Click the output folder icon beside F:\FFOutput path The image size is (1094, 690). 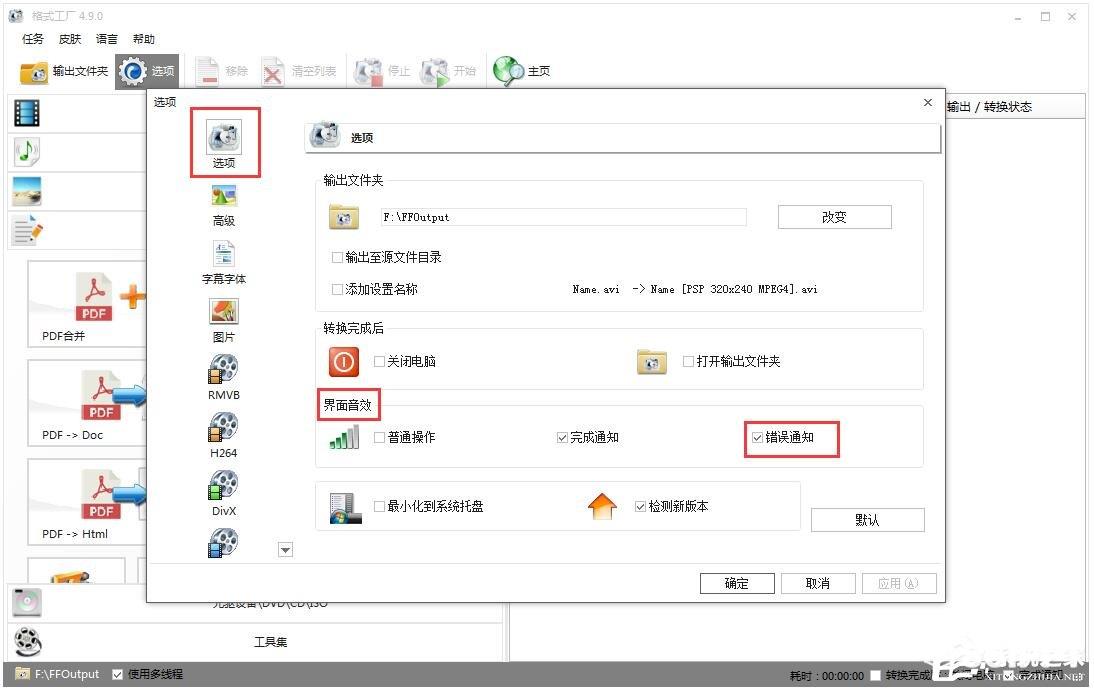click(x=344, y=218)
